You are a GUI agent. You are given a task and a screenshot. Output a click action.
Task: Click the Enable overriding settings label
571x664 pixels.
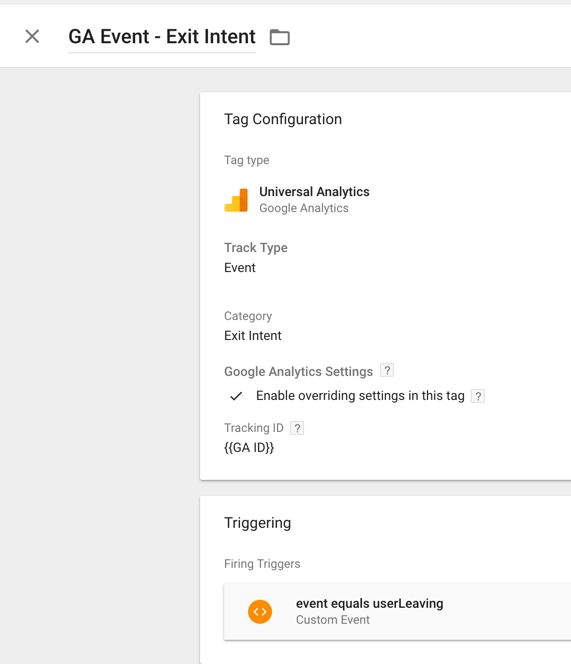coord(360,396)
